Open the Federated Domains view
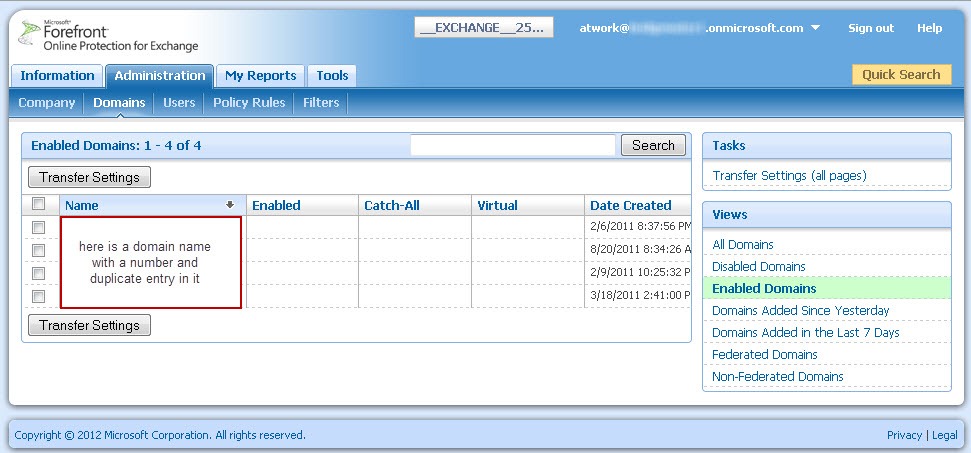This screenshot has width=971, height=453. (x=764, y=355)
